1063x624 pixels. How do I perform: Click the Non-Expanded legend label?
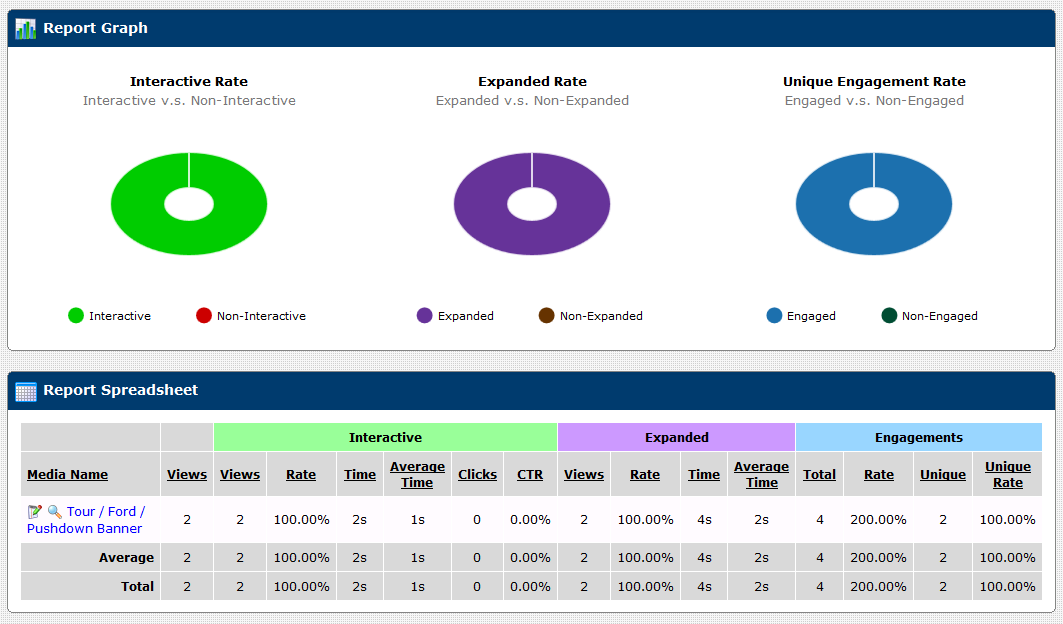click(x=601, y=316)
